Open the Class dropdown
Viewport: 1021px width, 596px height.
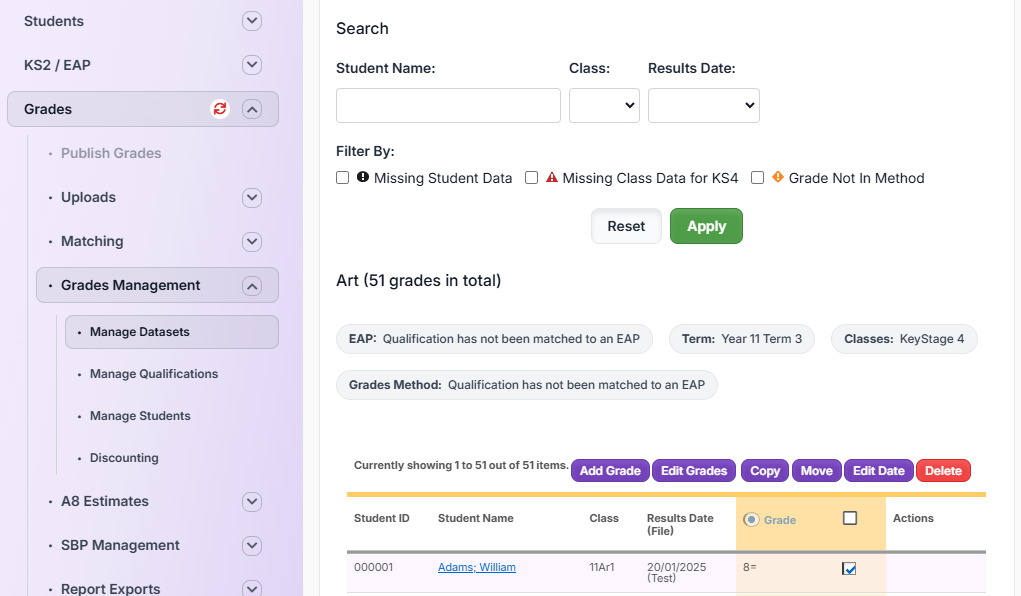click(604, 105)
